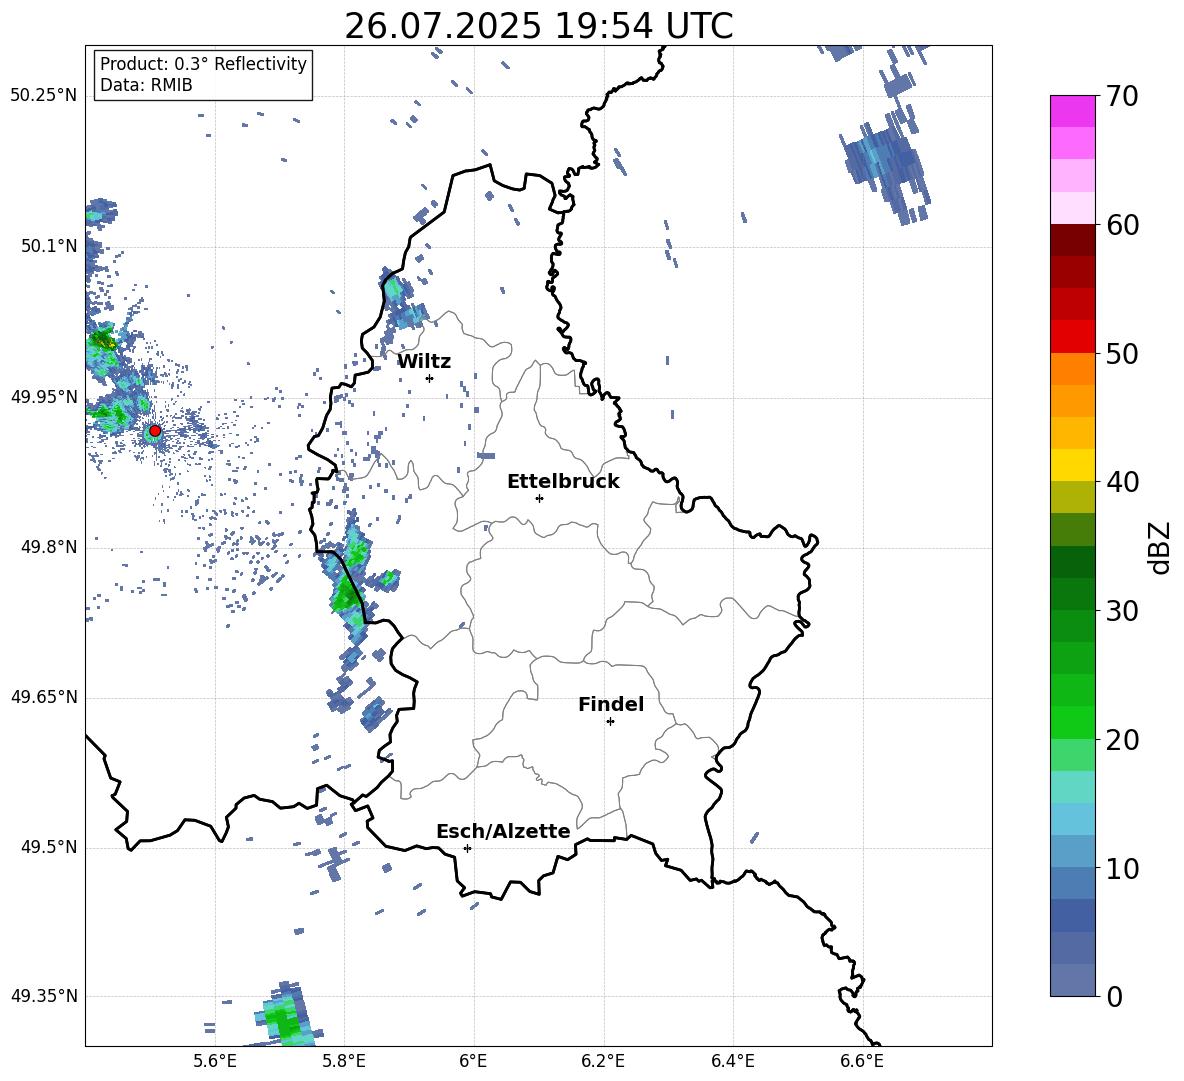The image size is (1184, 1081).
Task: Click the 49.5°N latitude label
Action: pos(49,848)
